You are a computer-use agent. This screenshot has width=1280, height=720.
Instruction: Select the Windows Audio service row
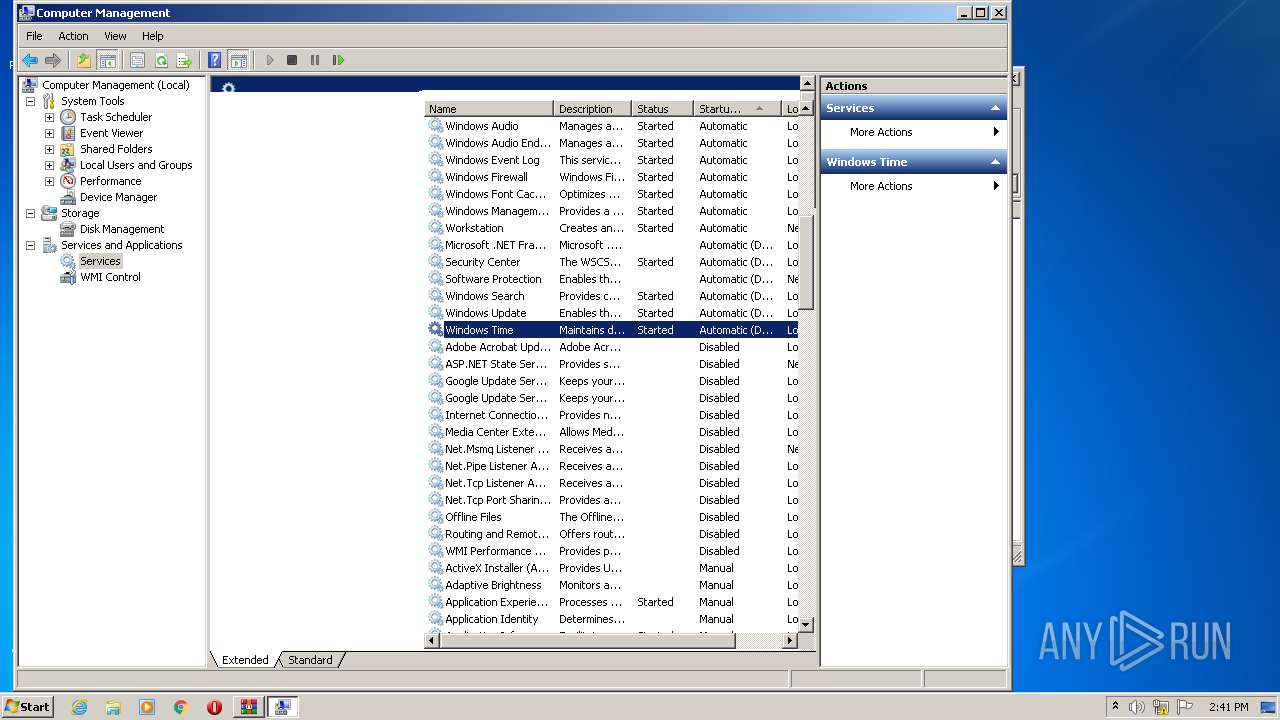point(612,126)
